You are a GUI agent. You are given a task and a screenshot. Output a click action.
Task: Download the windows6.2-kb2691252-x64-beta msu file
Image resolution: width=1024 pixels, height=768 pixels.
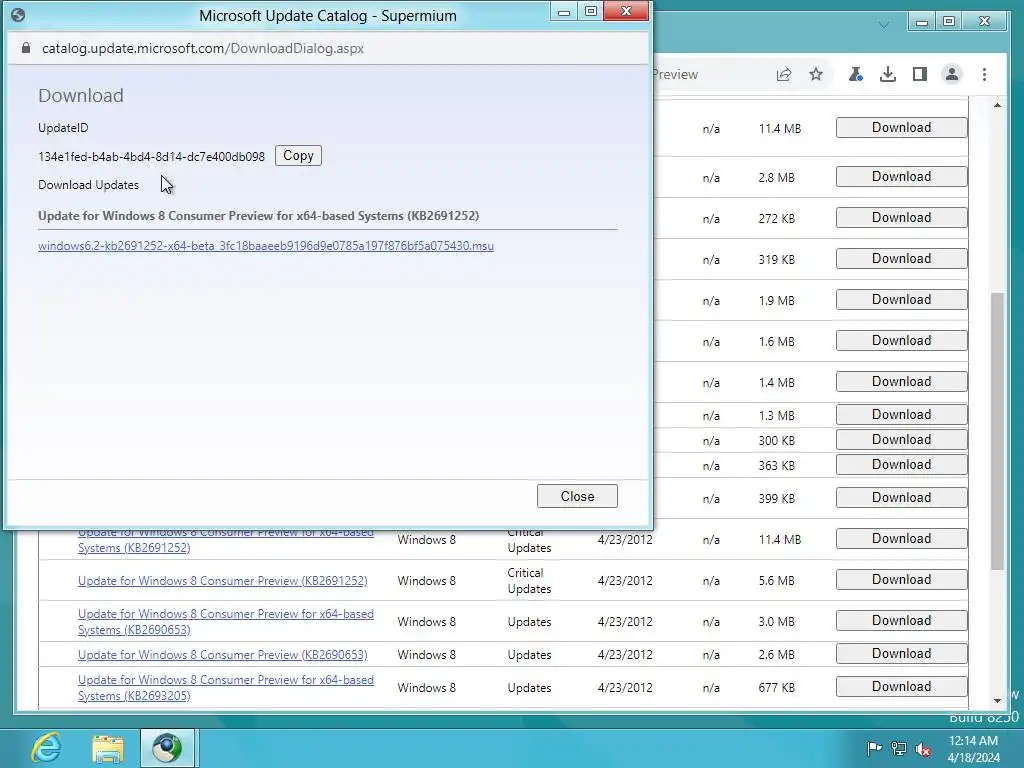(x=266, y=246)
